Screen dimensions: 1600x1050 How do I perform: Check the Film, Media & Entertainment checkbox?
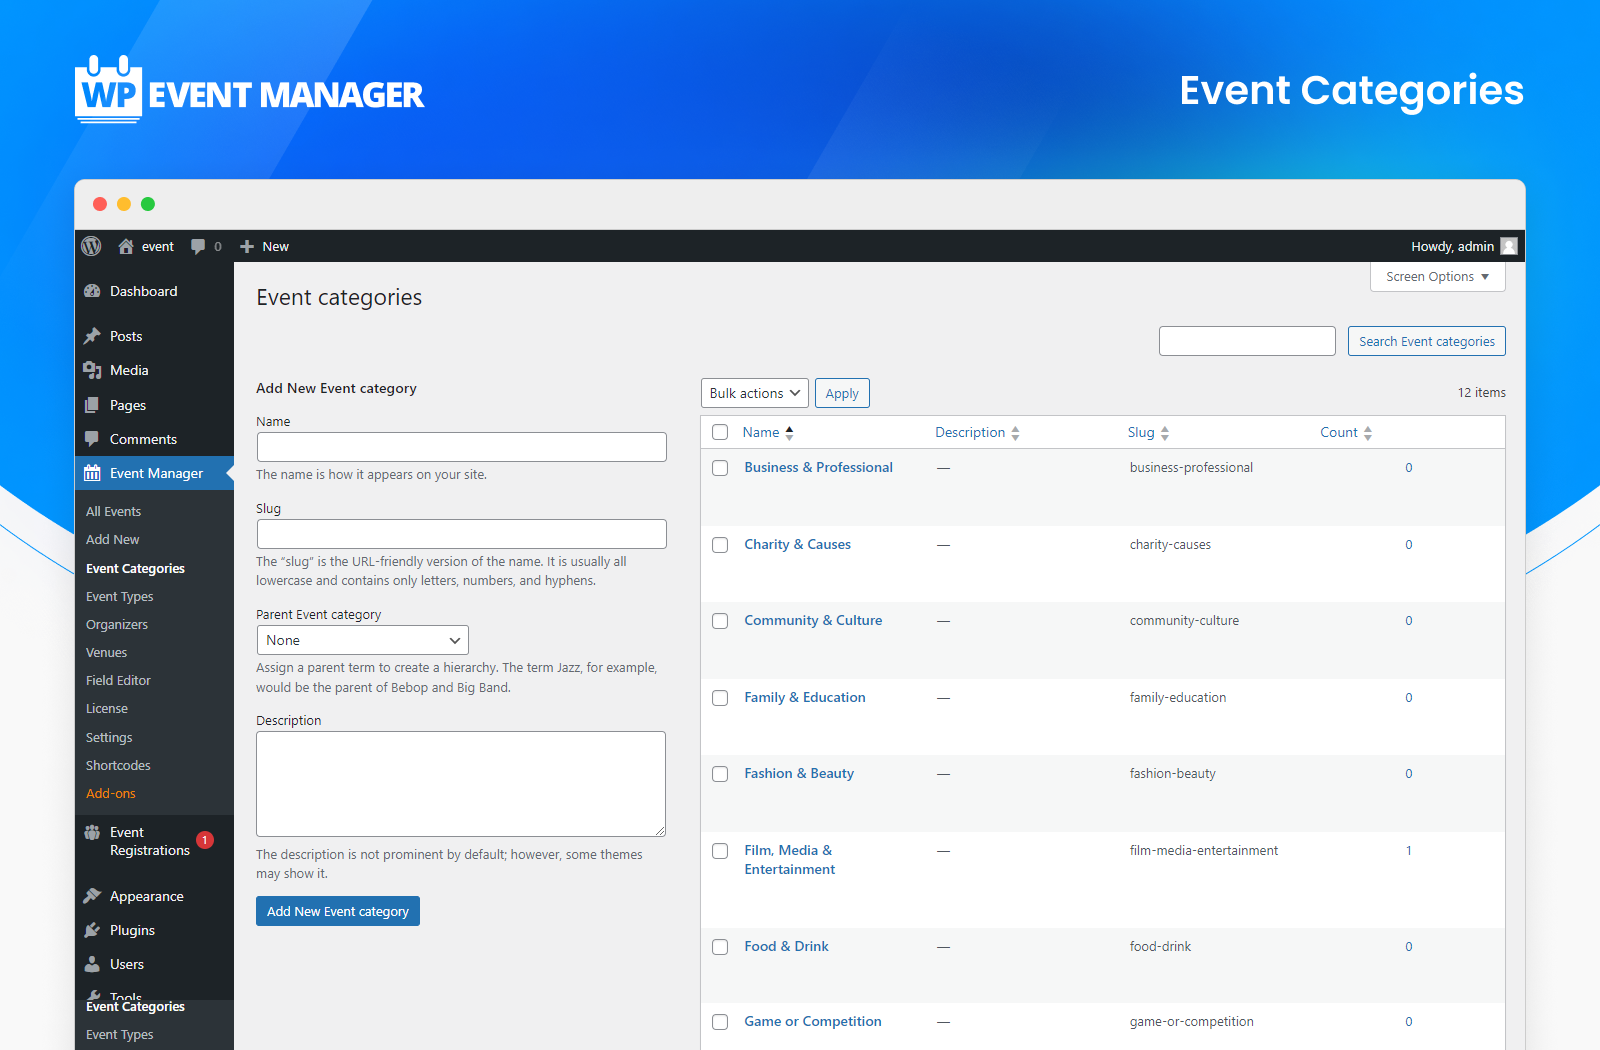click(720, 851)
